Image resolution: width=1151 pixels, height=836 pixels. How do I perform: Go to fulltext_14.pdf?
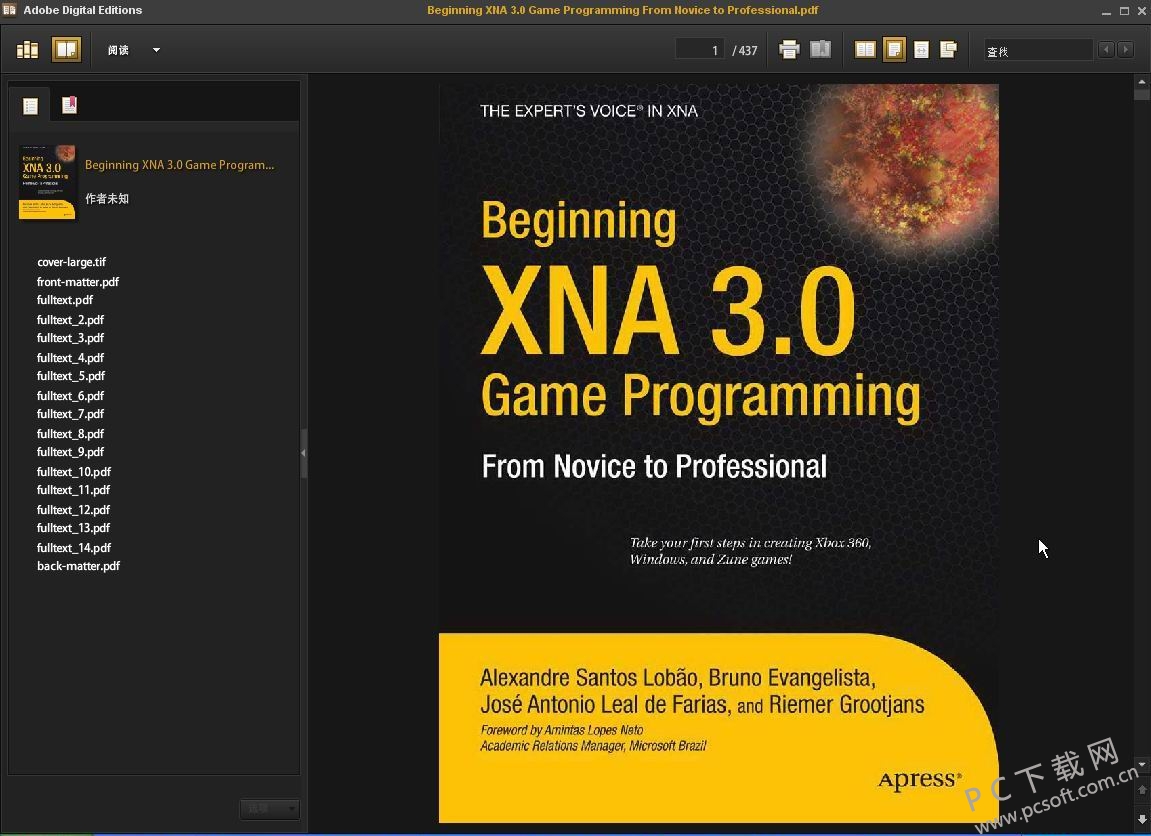(x=74, y=549)
